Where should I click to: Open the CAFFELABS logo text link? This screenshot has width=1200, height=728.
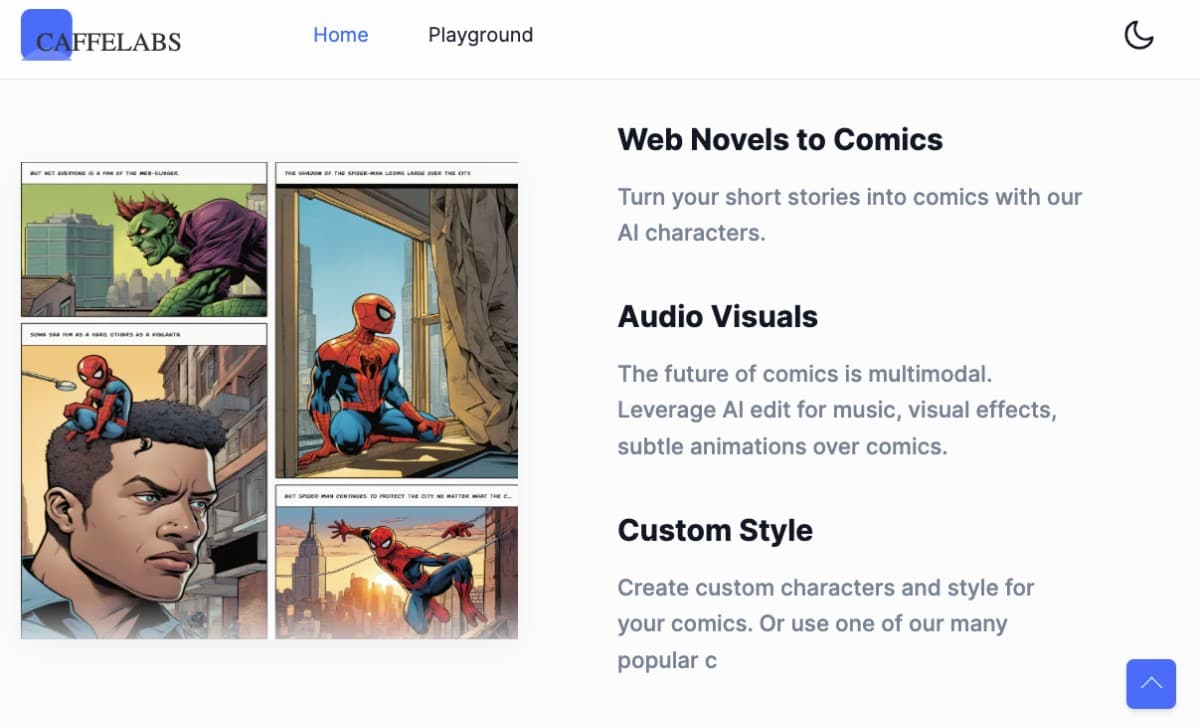[108, 42]
